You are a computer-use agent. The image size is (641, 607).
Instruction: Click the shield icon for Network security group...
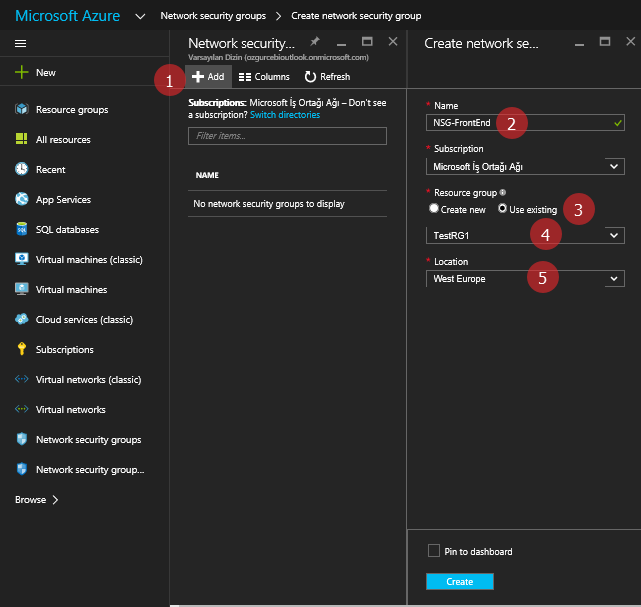[22, 469]
